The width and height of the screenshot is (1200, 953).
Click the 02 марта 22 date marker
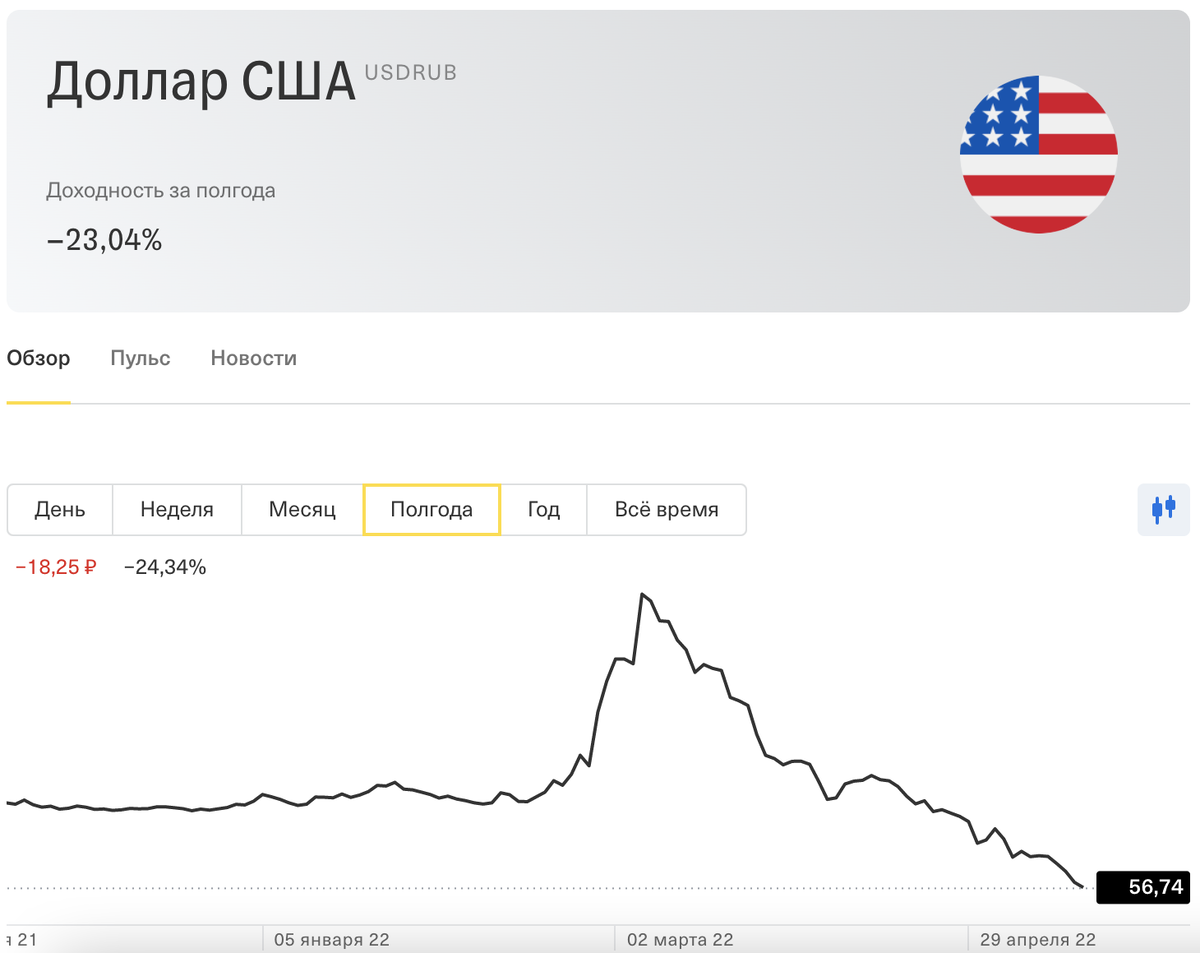[680, 940]
